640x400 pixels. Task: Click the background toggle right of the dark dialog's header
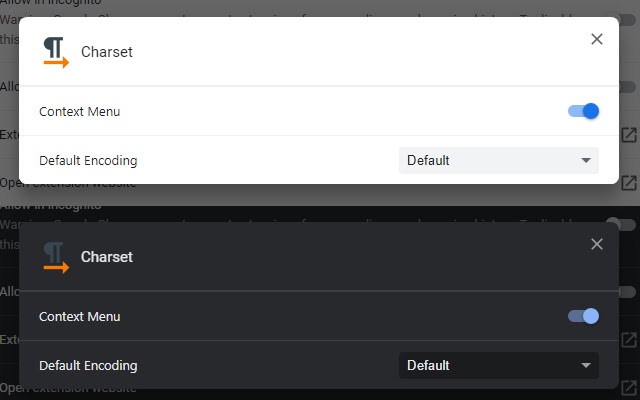[627, 291]
